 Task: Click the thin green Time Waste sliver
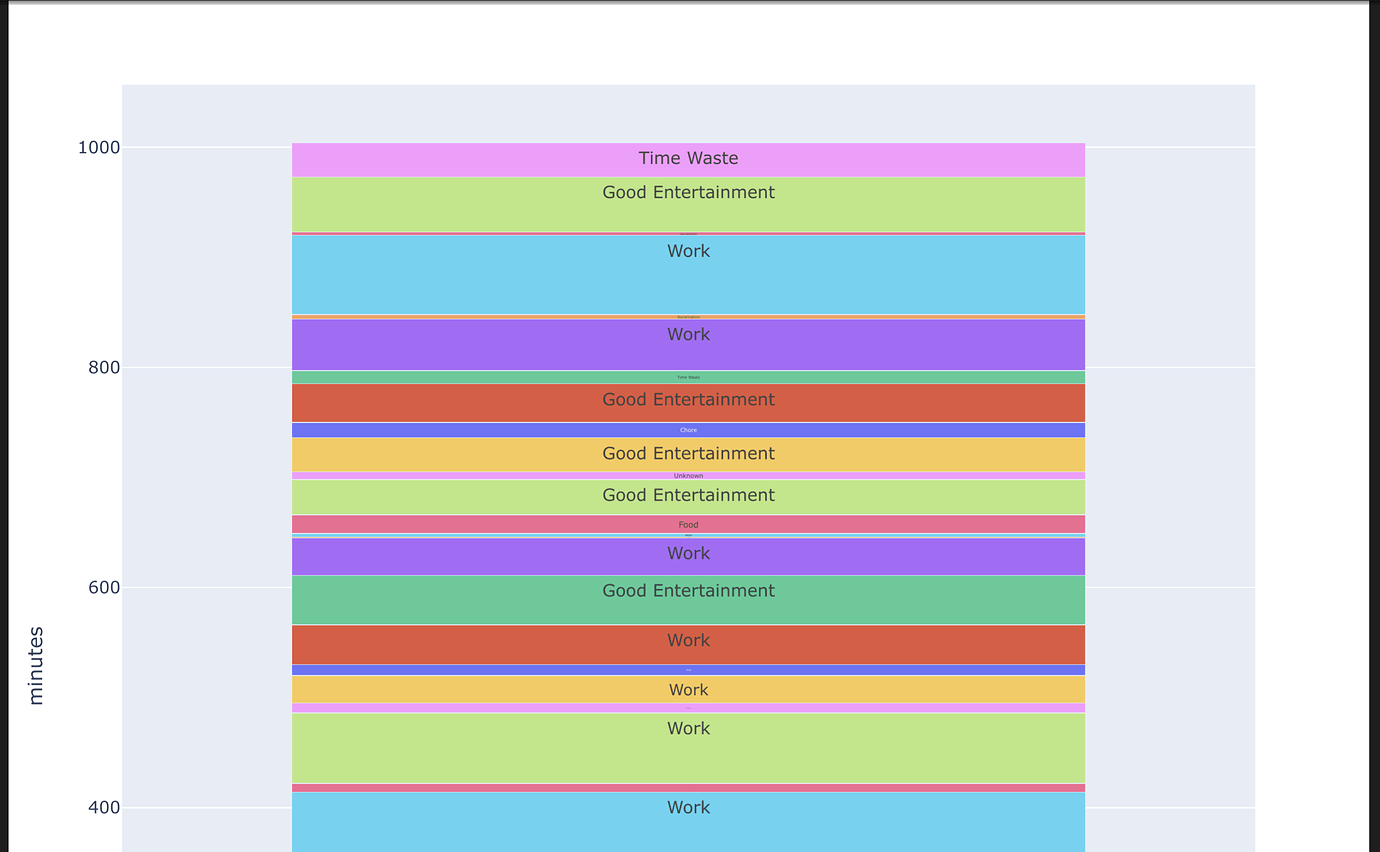[688, 377]
